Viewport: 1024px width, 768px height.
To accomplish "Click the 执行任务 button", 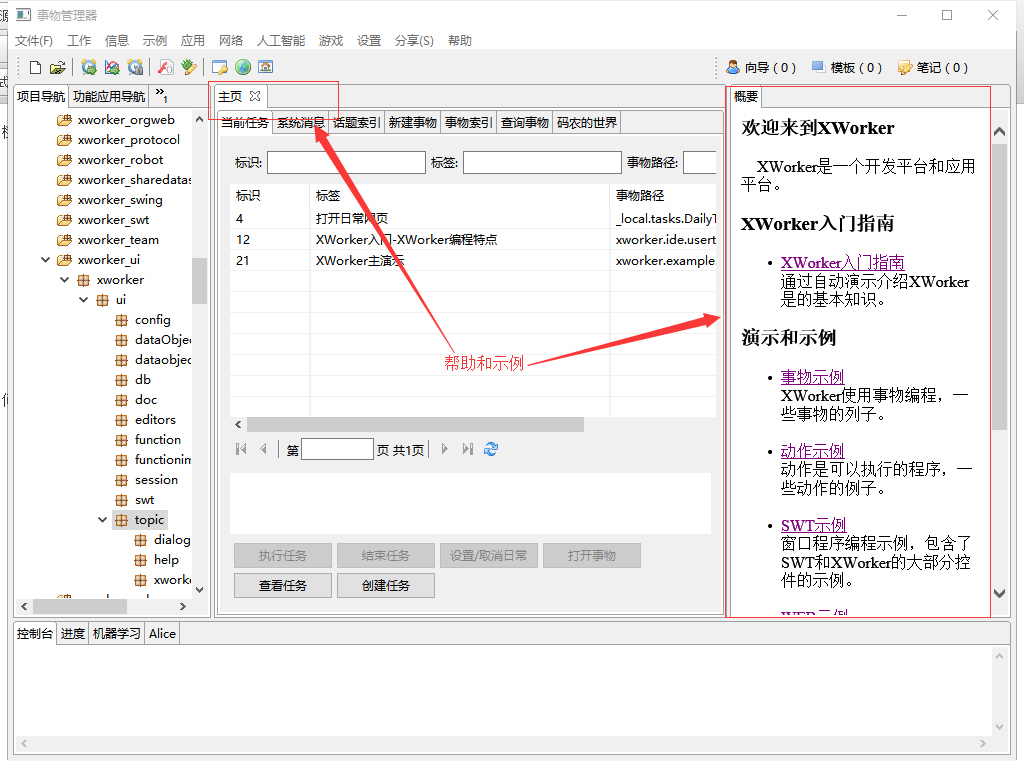I will pyautogui.click(x=283, y=556).
